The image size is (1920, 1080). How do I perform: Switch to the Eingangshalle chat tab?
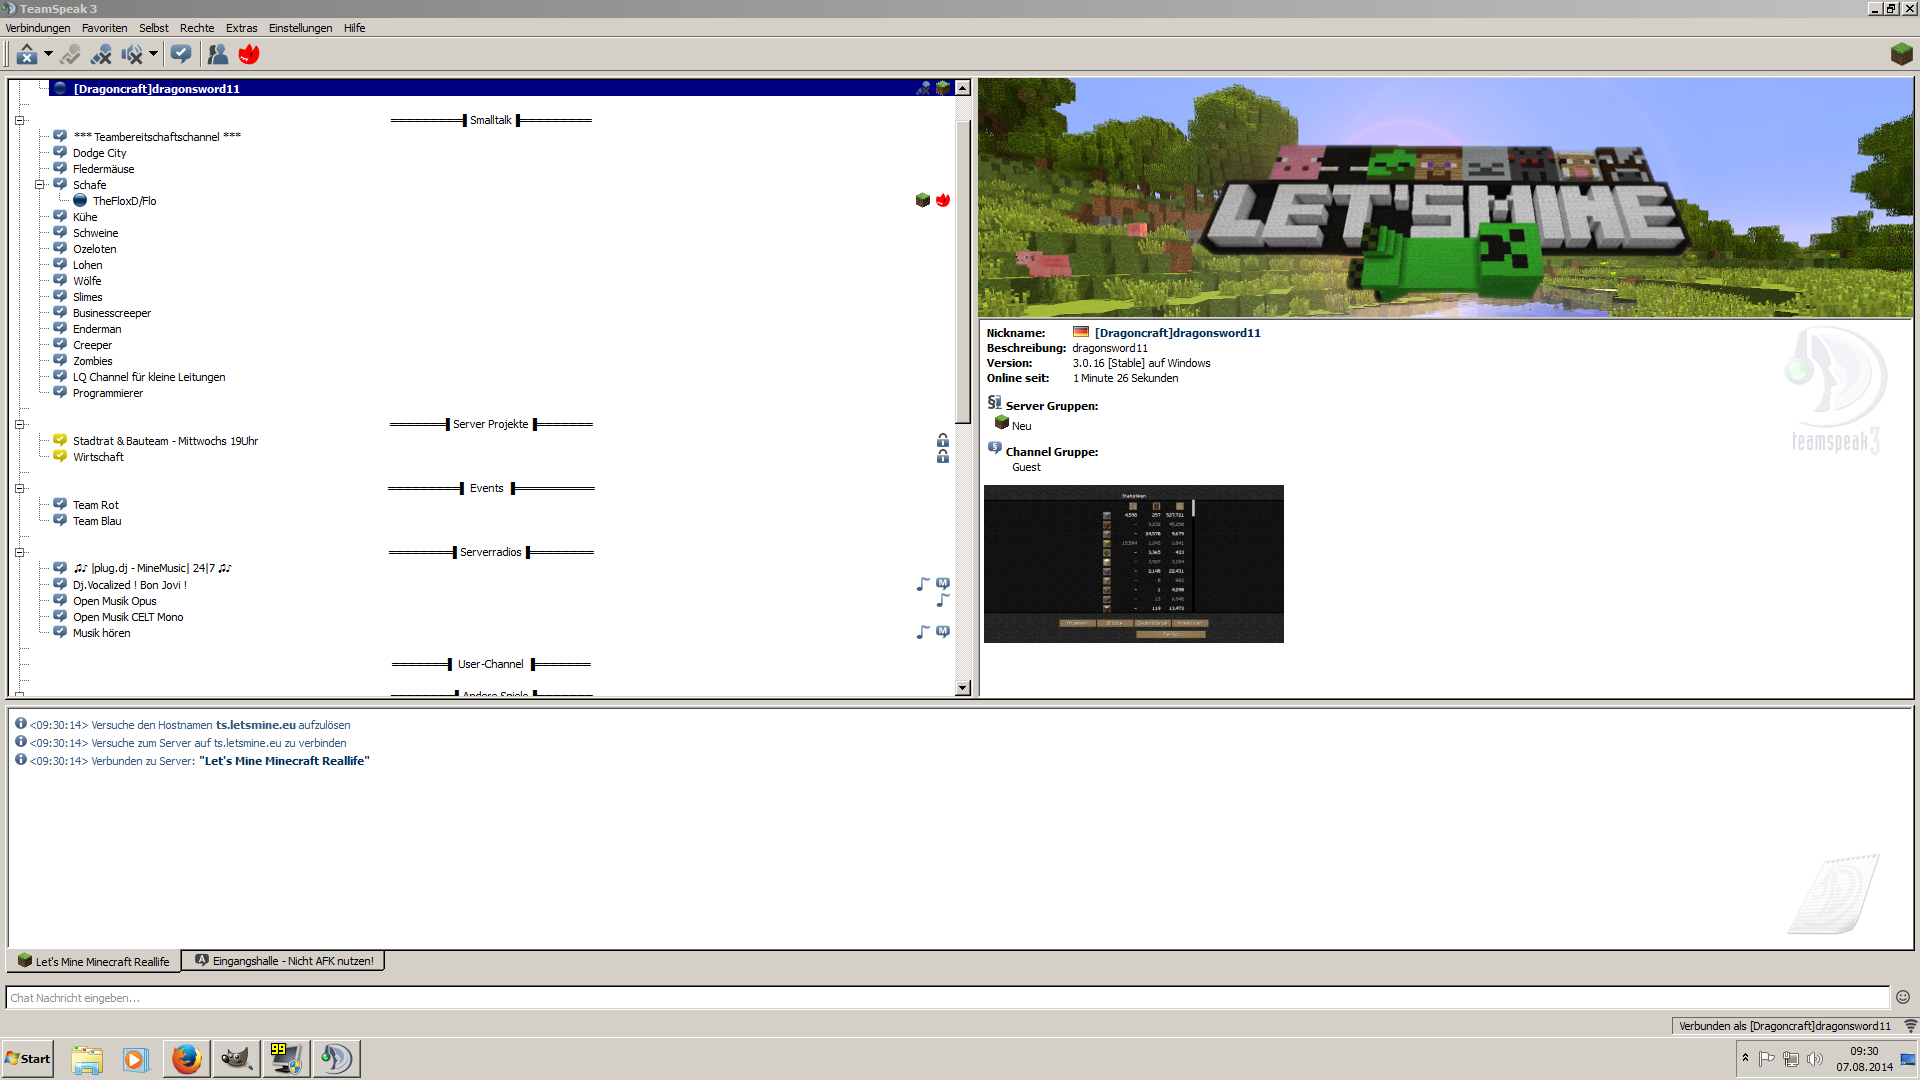click(284, 961)
